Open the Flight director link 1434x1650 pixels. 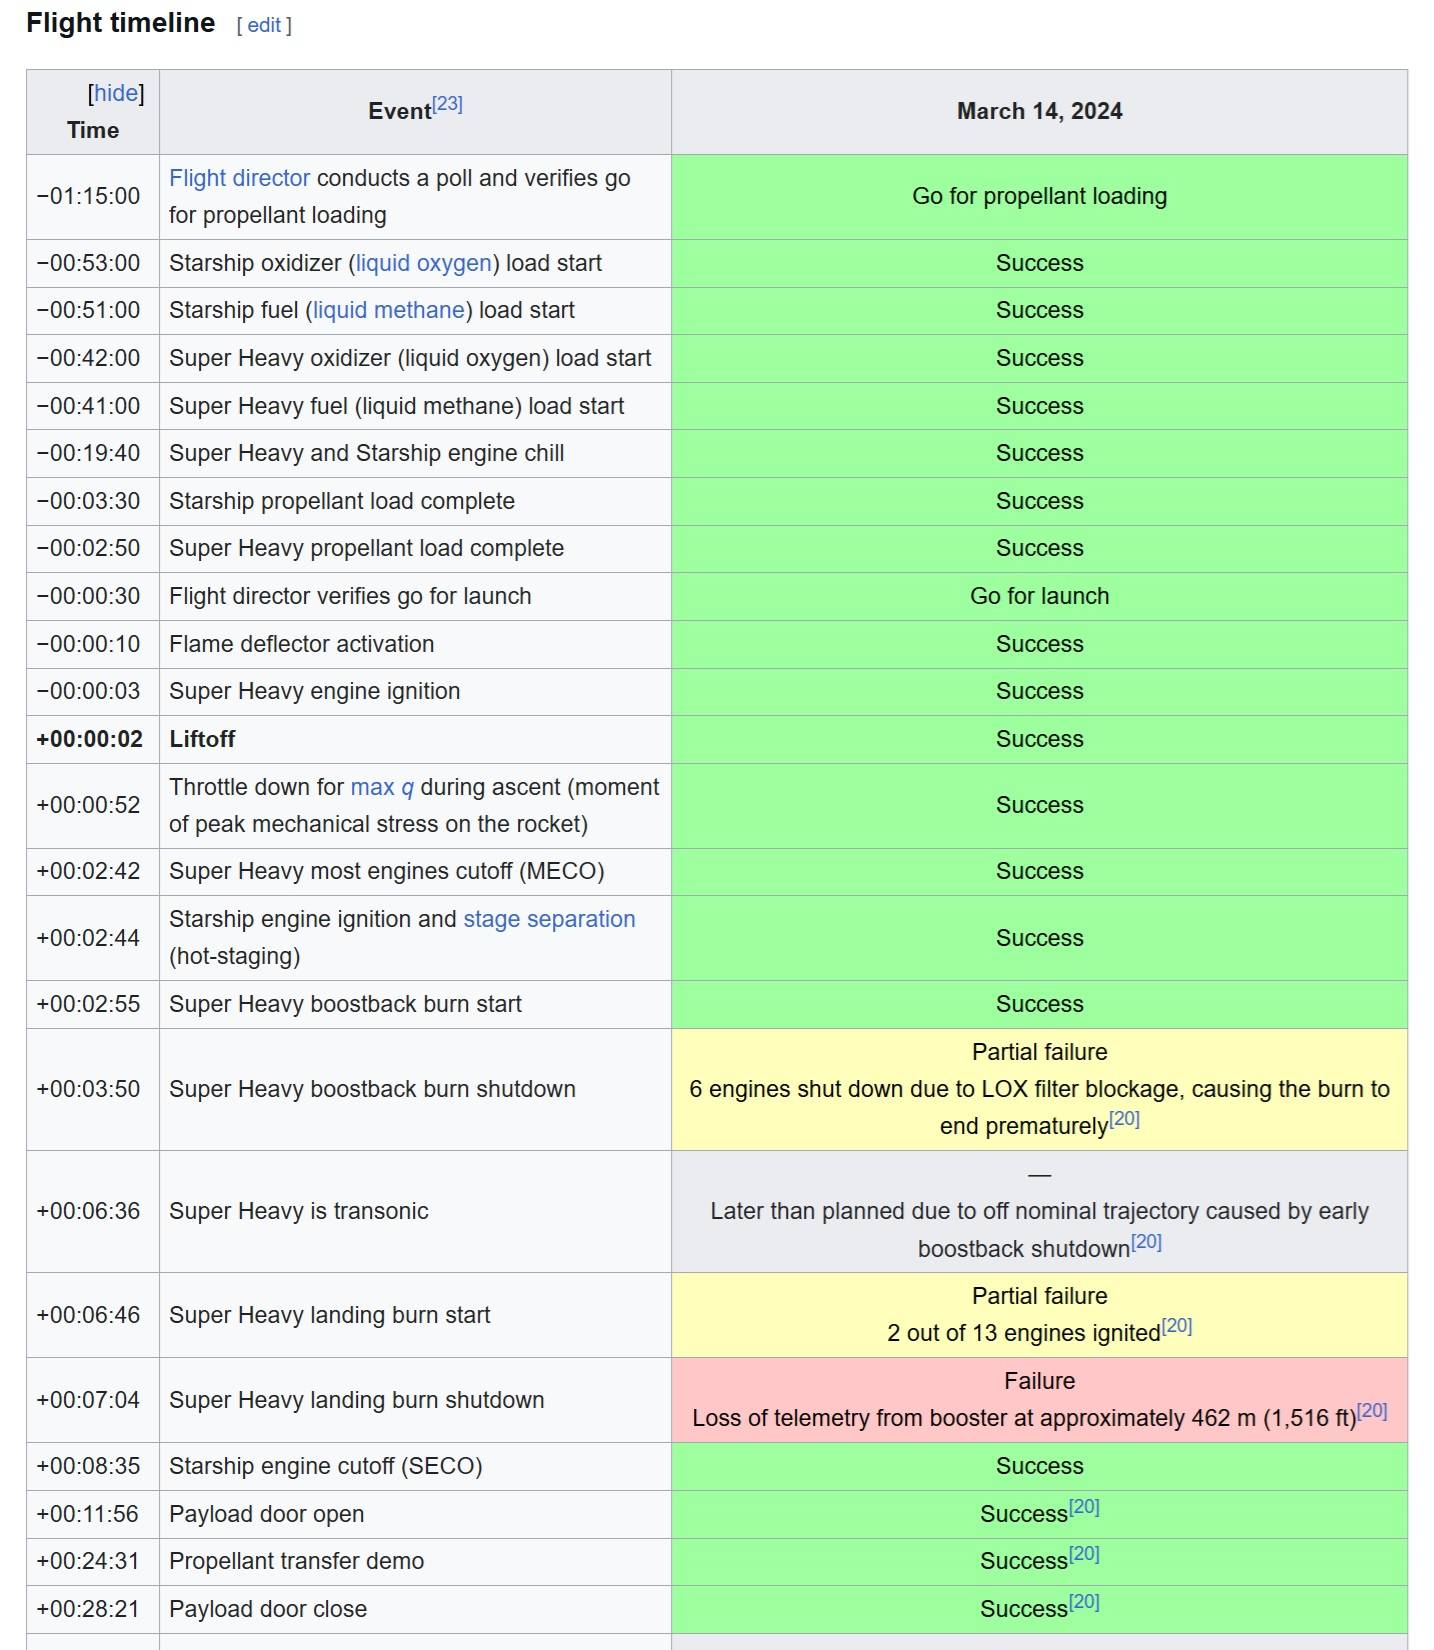[239, 178]
